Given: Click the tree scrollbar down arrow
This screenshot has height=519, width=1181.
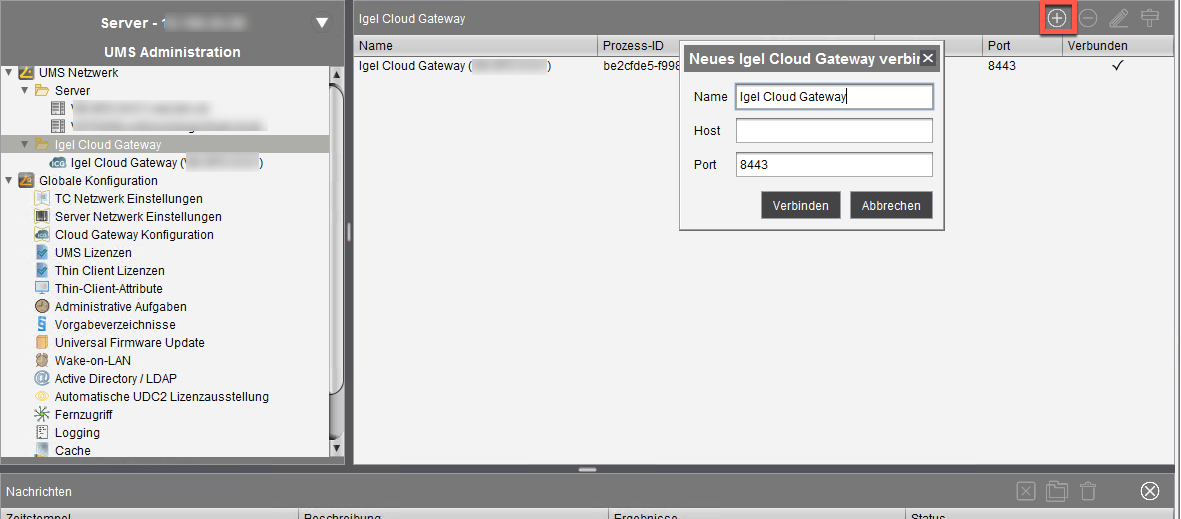Looking at the screenshot, I should pos(337,449).
